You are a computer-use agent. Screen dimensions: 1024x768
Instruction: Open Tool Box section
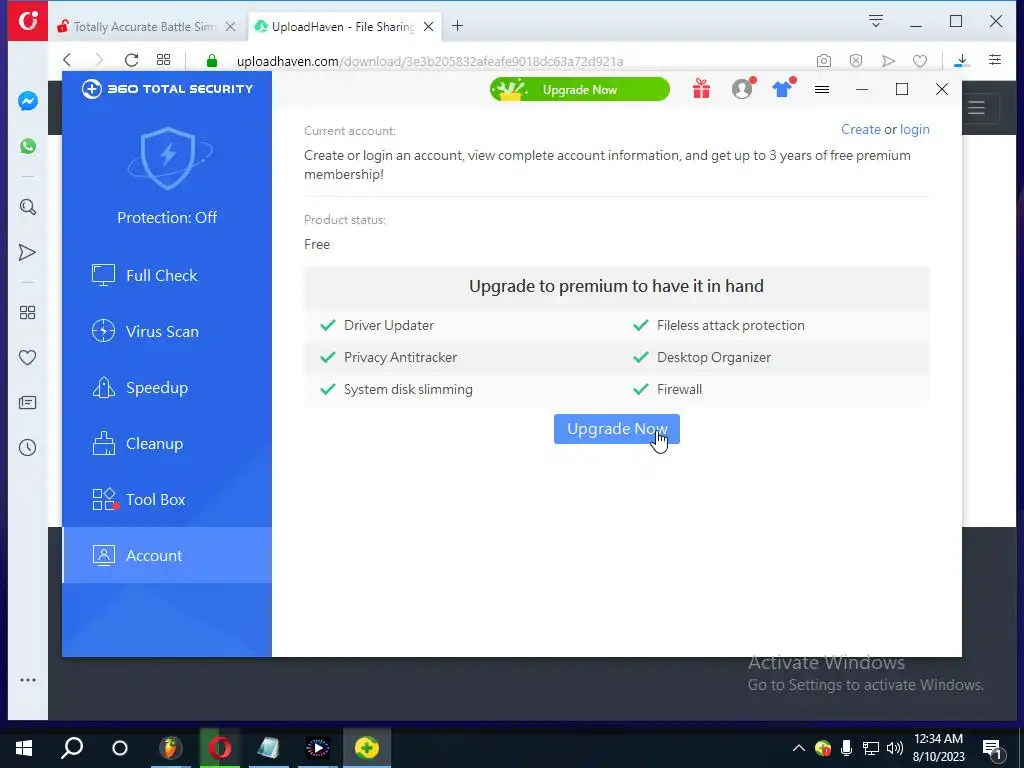click(167, 500)
